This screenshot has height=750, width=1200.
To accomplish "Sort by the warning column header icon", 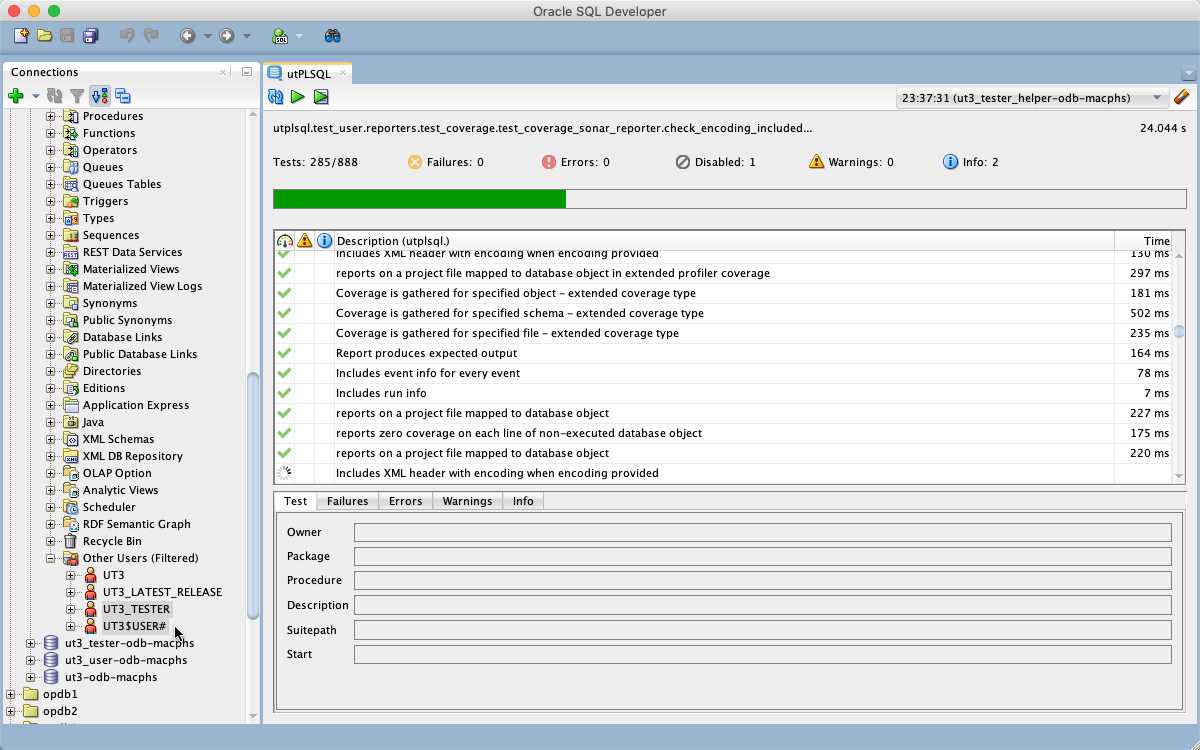I will tap(305, 241).
